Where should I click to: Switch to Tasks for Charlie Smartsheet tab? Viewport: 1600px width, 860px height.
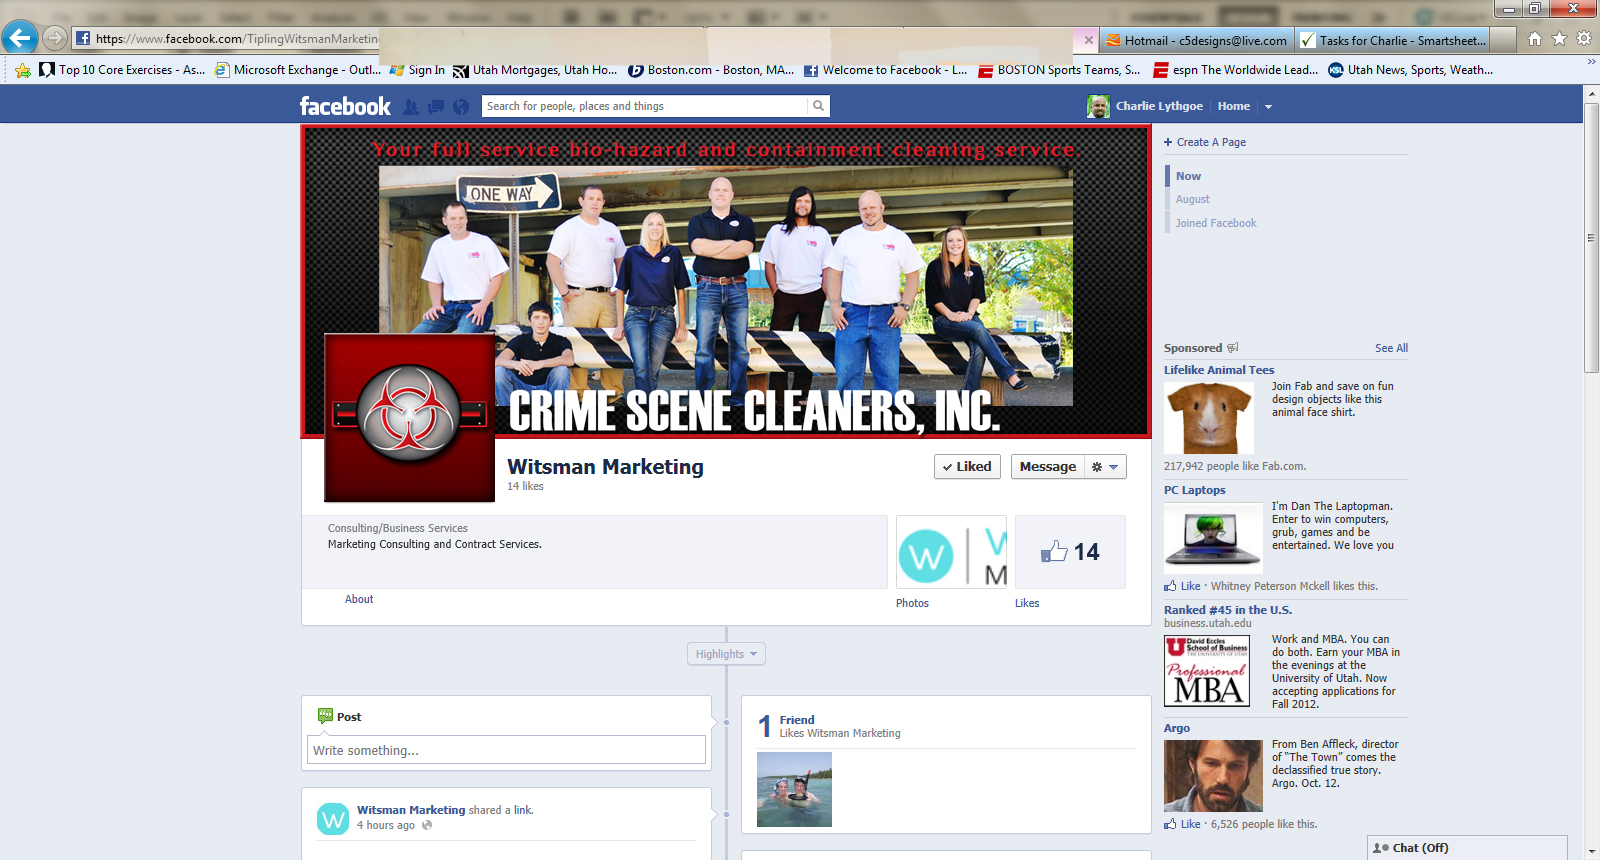[x=1393, y=40]
